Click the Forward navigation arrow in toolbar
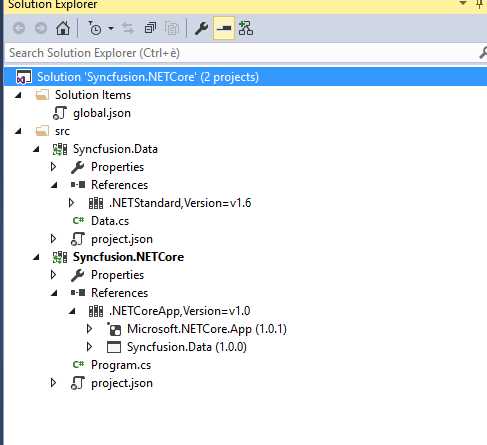Viewport: 487px width, 445px height. [x=41, y=28]
